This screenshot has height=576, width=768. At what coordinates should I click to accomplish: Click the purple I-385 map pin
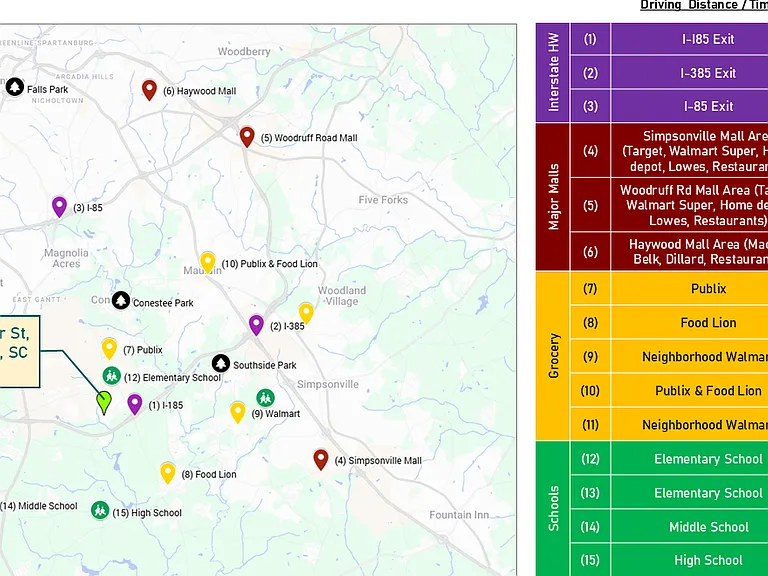coord(256,325)
